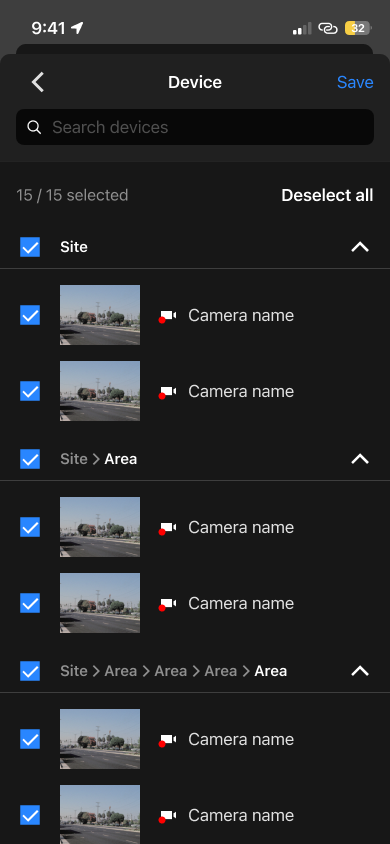Viewport: 390px width, 844px height.
Task: Collapse the Site > Area group chevron
Action: pyautogui.click(x=360, y=459)
